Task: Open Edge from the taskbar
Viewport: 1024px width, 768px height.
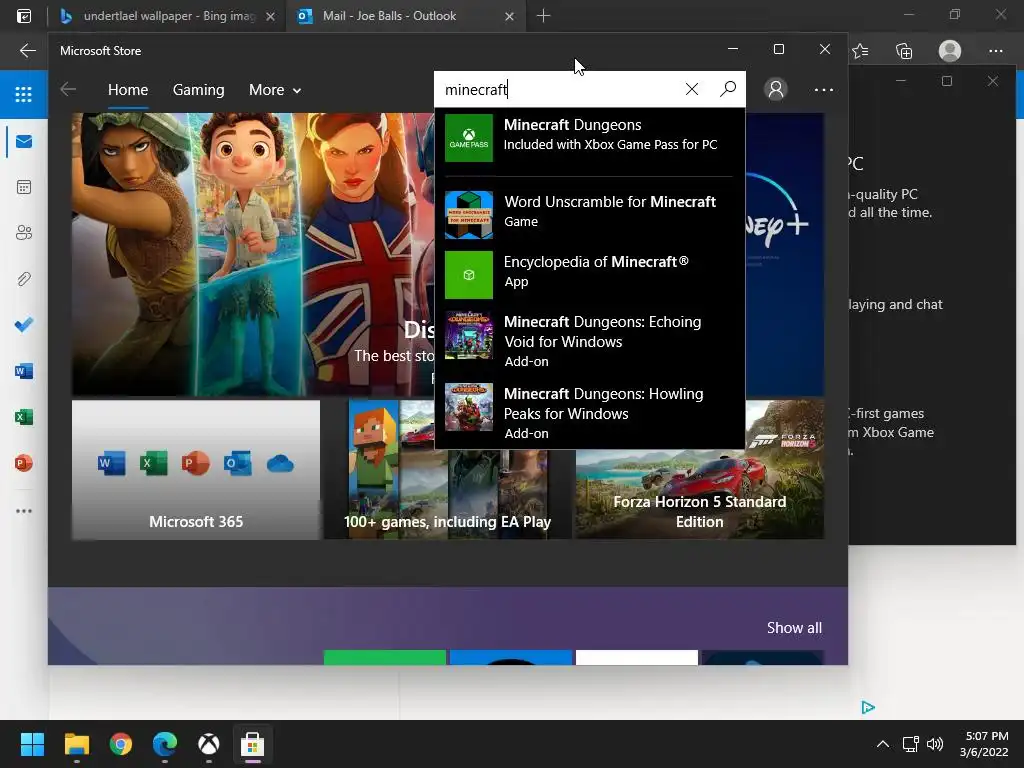Action: click(165, 744)
